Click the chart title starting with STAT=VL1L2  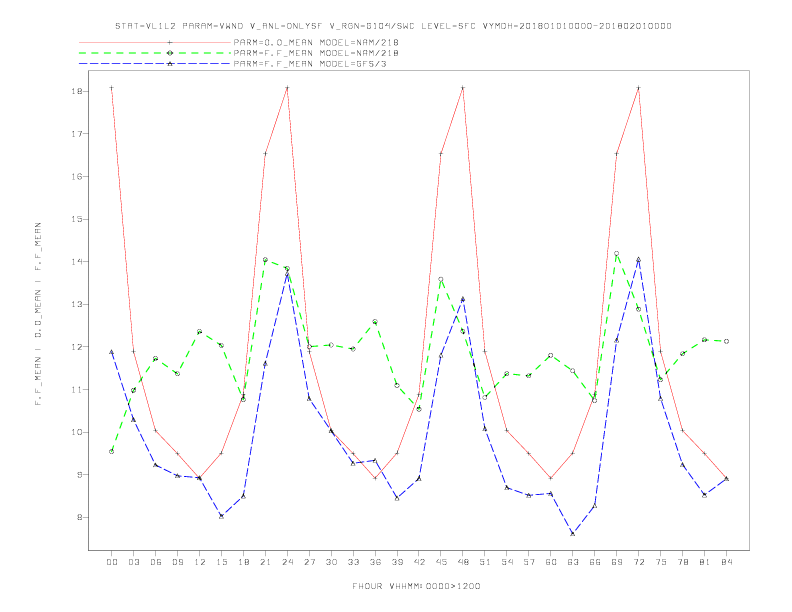click(393, 26)
